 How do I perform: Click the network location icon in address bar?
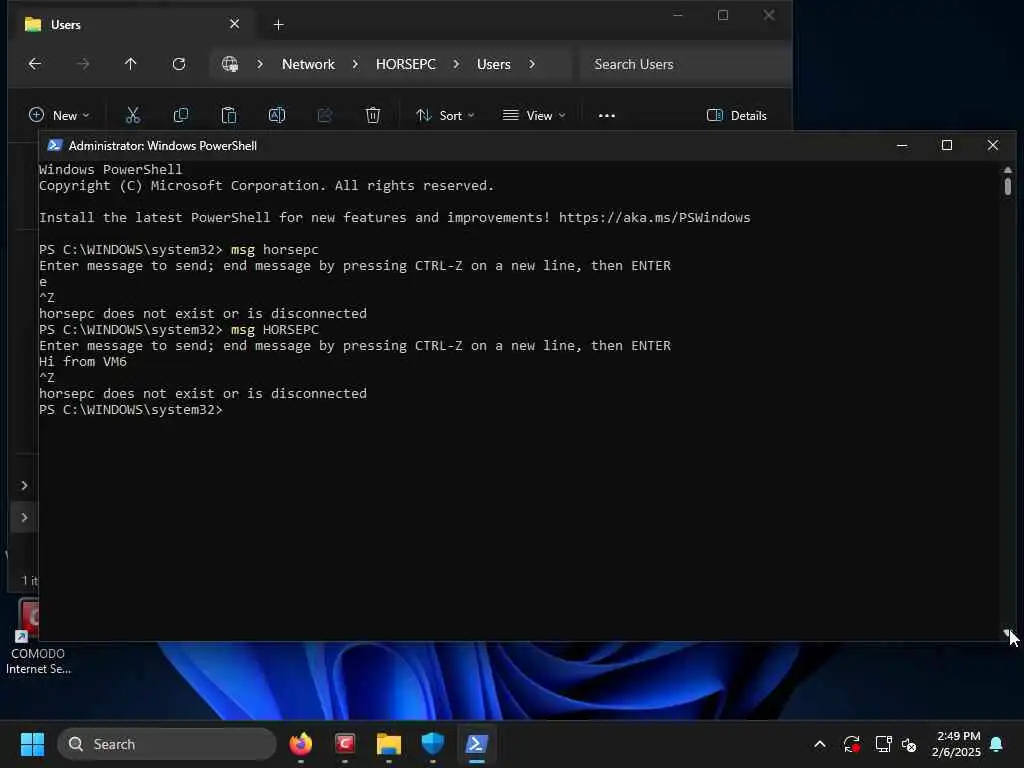tap(230, 64)
